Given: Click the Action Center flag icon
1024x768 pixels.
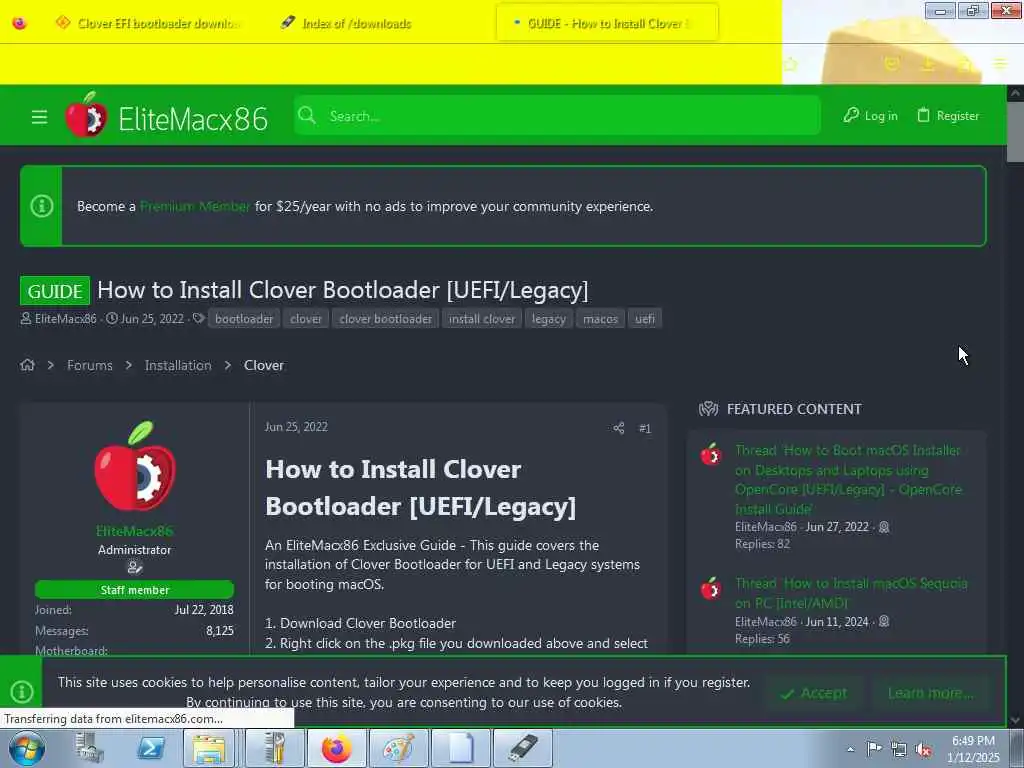Looking at the screenshot, I should pos(874,749).
